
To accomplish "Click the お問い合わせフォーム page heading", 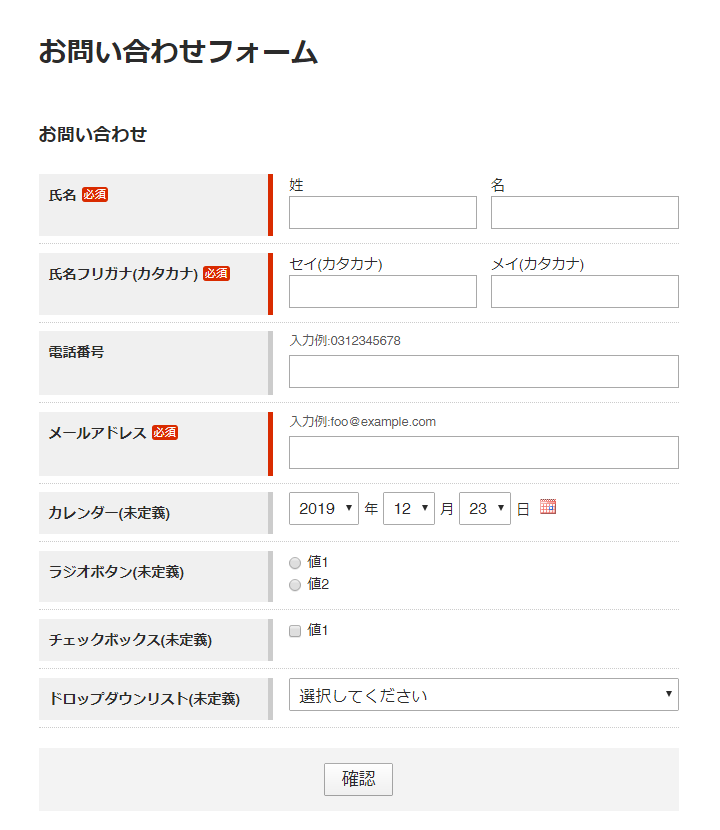I will coord(178,52).
